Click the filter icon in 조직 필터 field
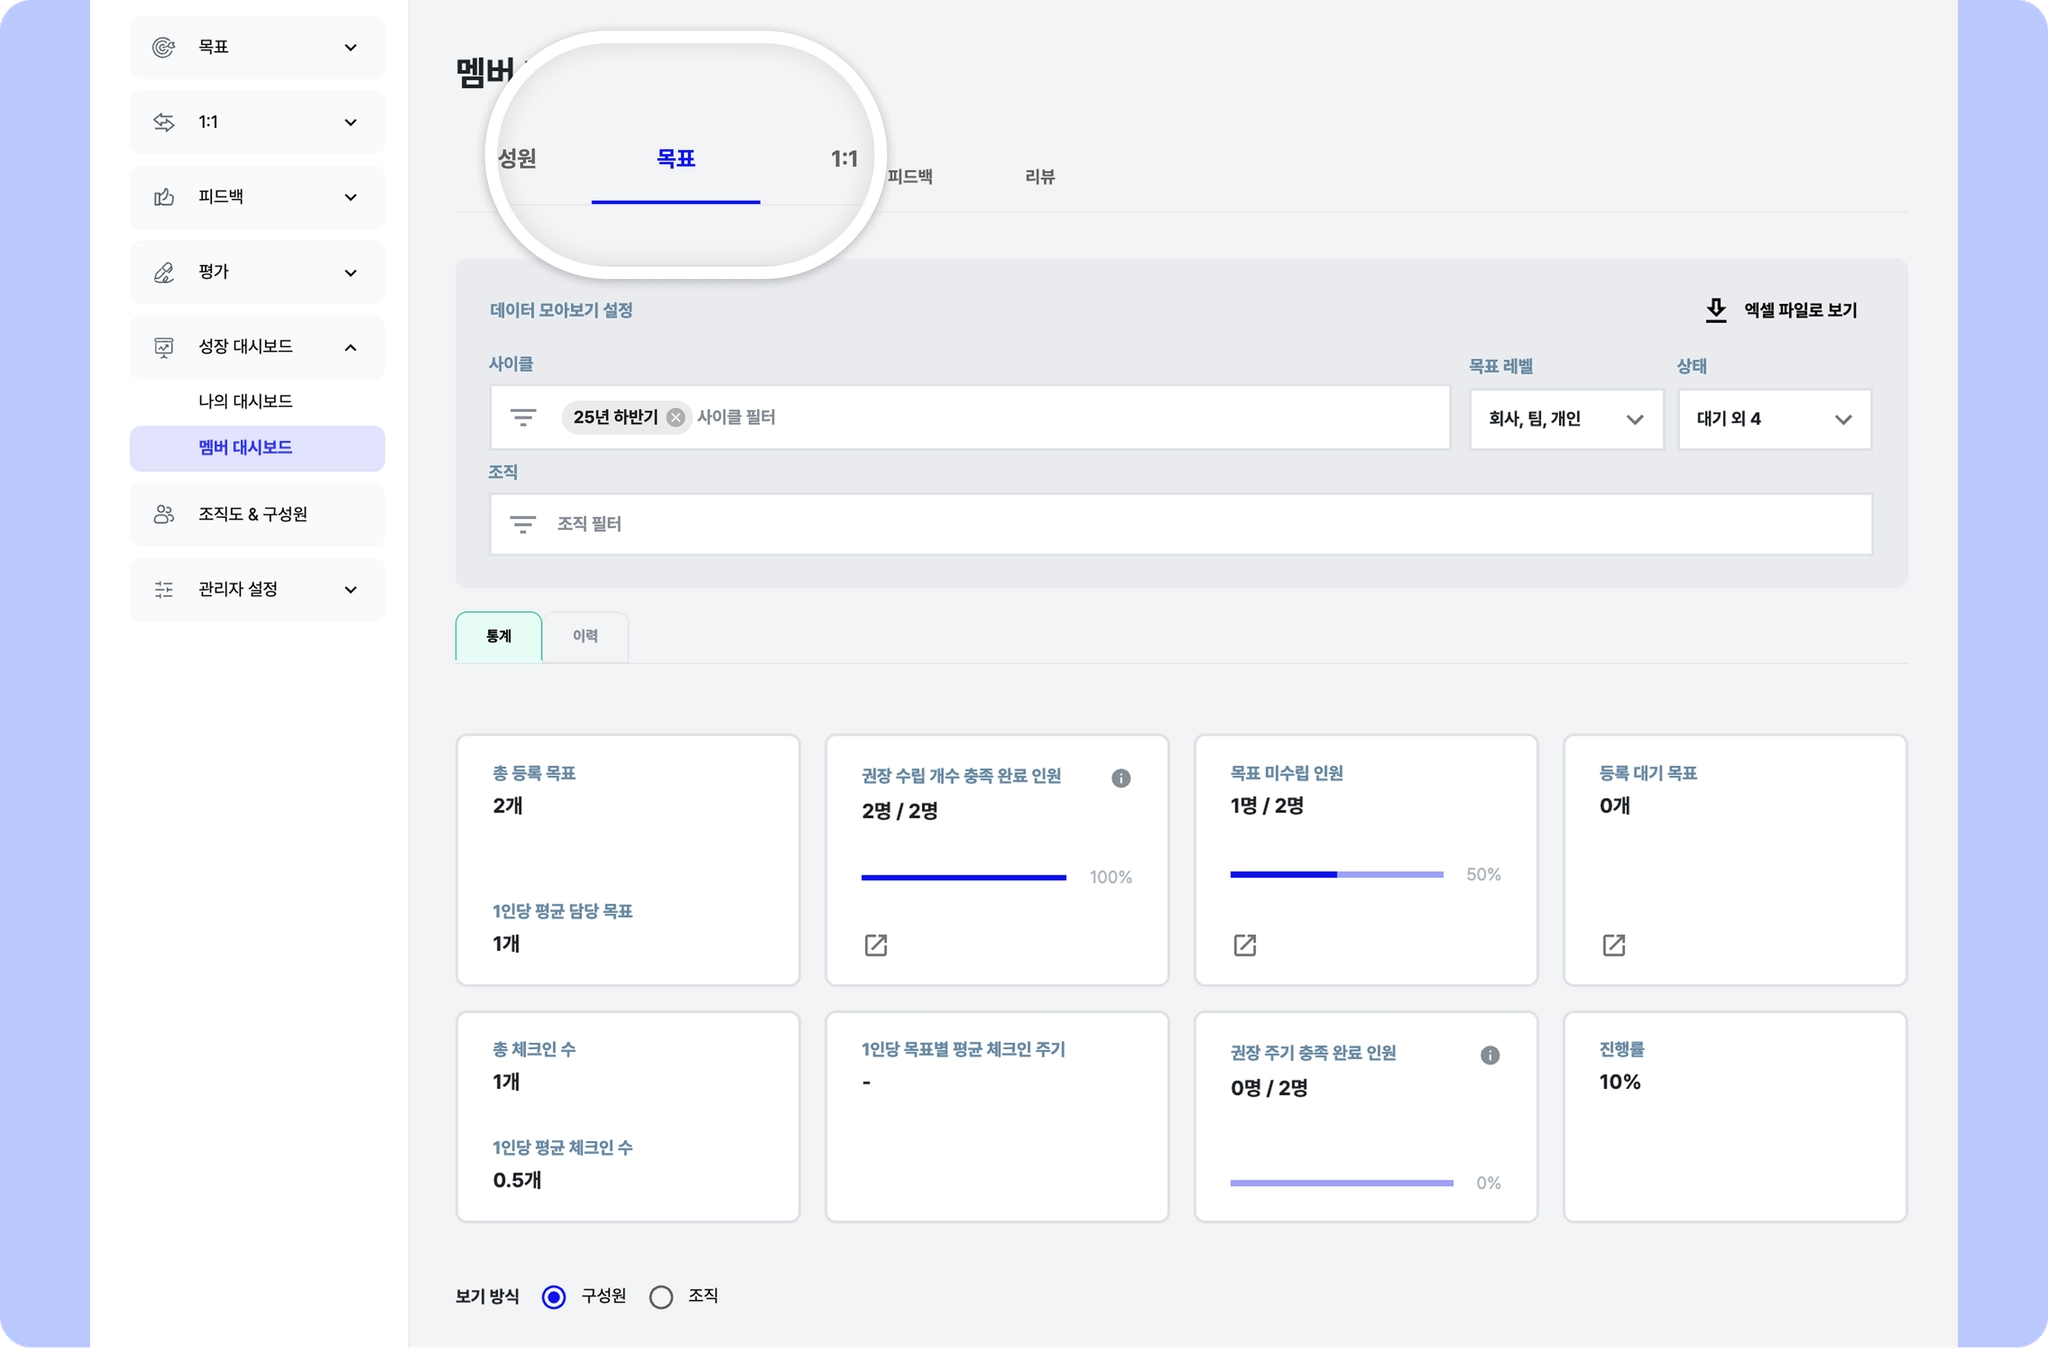Image resolution: width=2048 pixels, height=1348 pixels. click(523, 524)
